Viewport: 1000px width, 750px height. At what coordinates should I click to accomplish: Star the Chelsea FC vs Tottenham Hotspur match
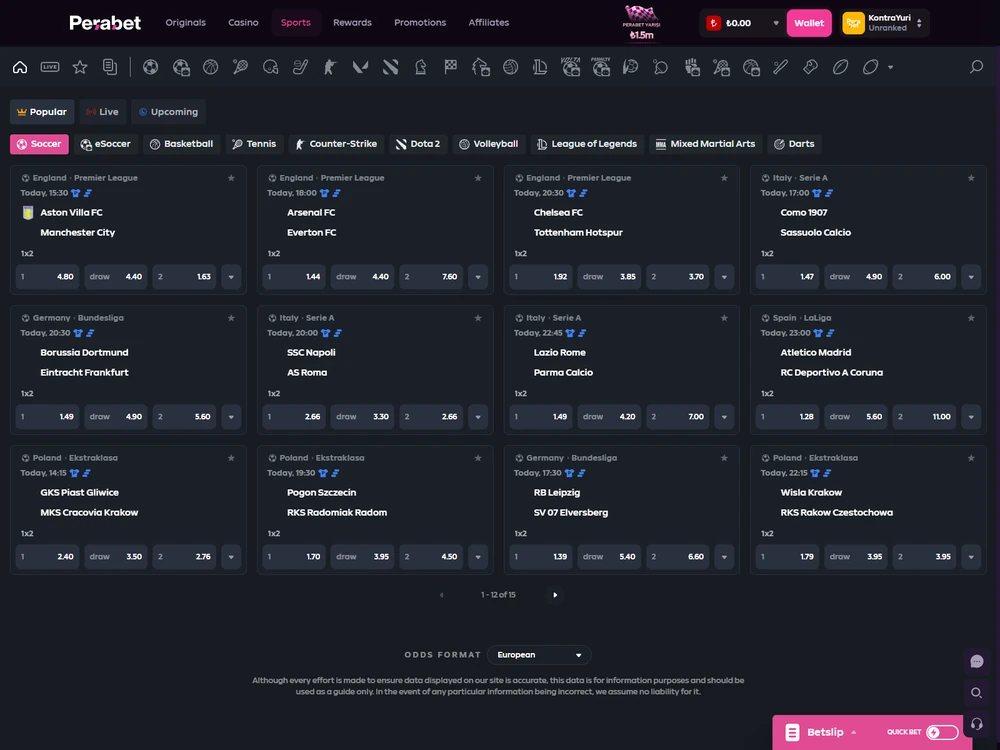724,178
